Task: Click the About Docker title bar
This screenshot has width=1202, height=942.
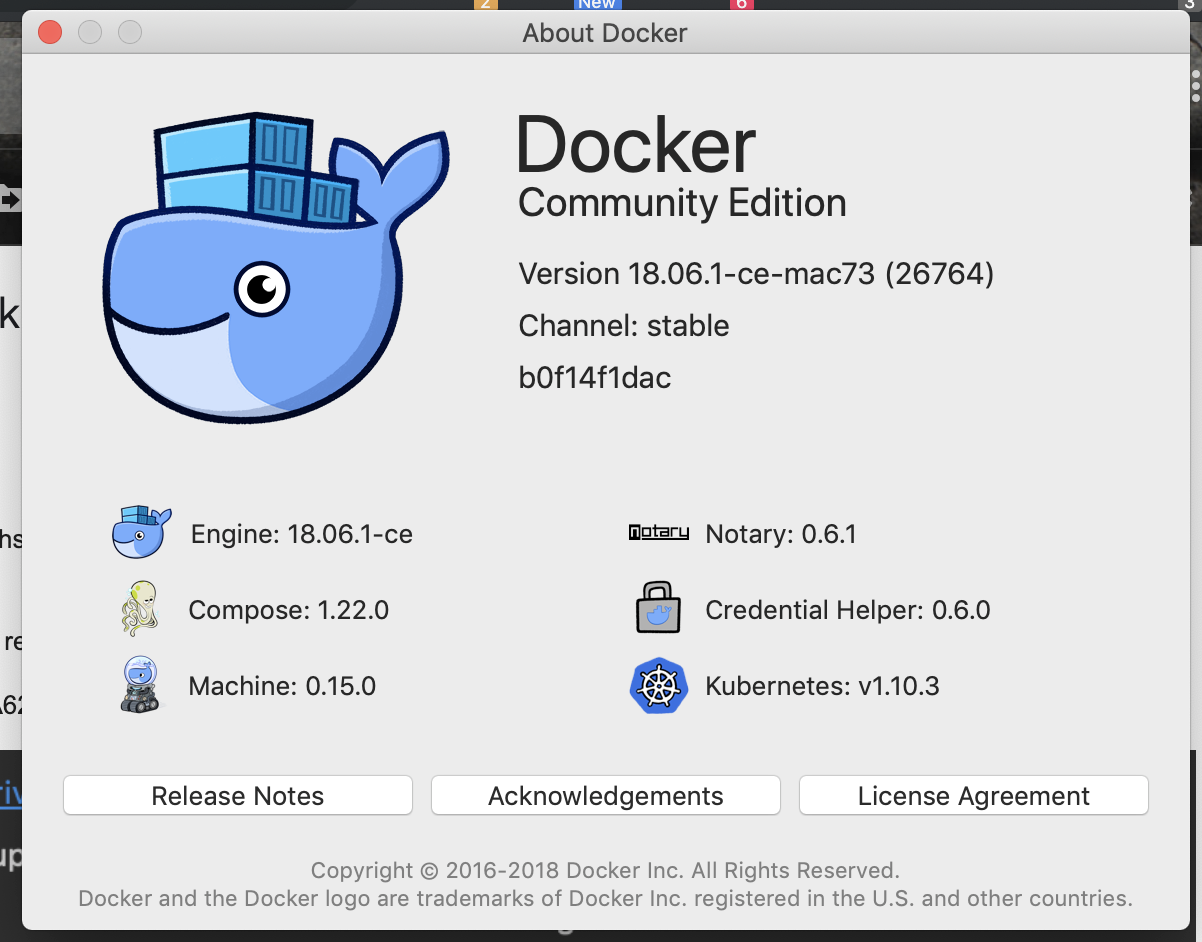Action: [x=604, y=32]
